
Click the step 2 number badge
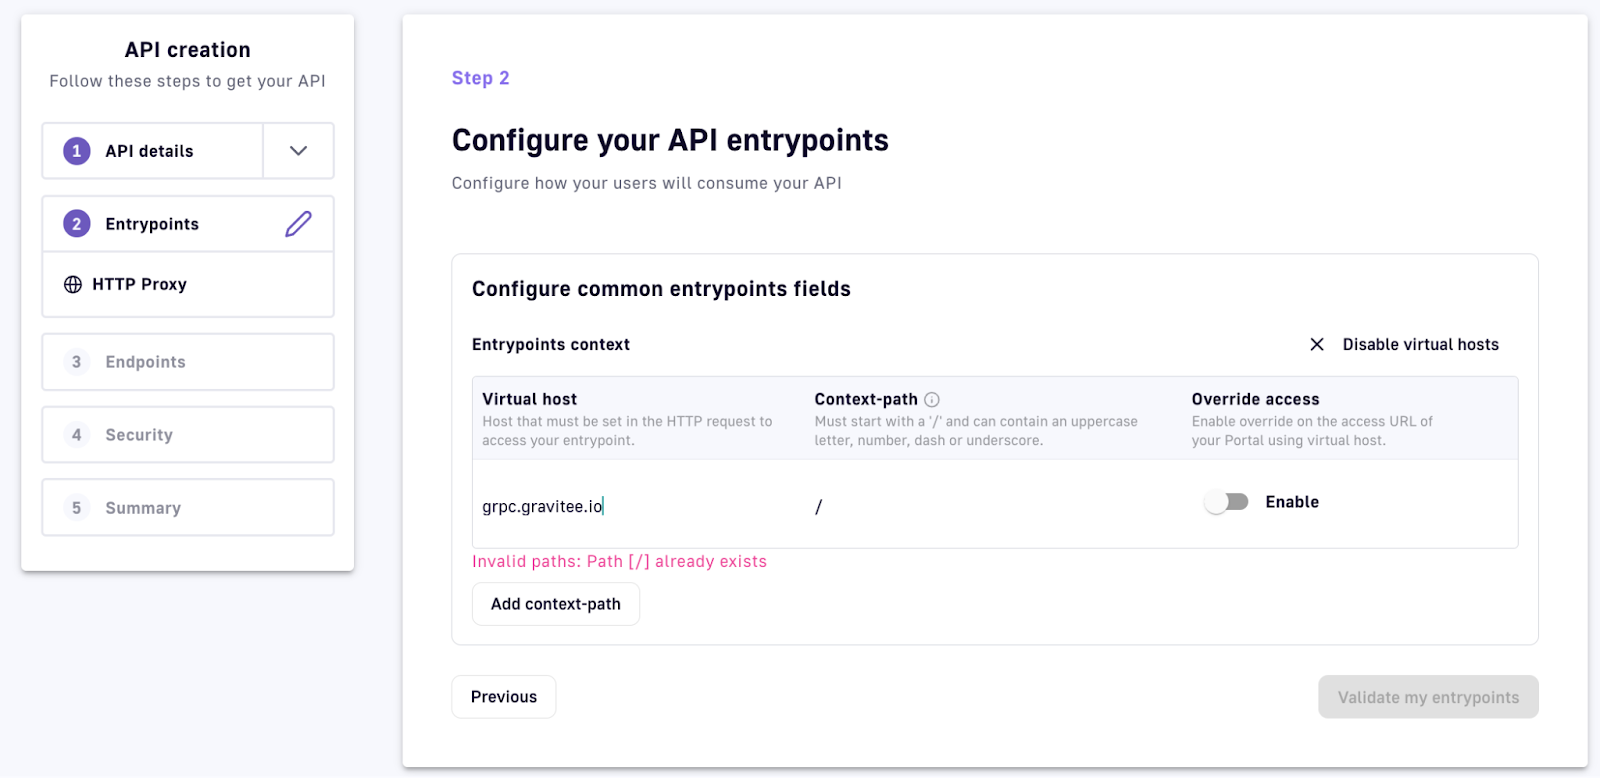[x=77, y=224]
